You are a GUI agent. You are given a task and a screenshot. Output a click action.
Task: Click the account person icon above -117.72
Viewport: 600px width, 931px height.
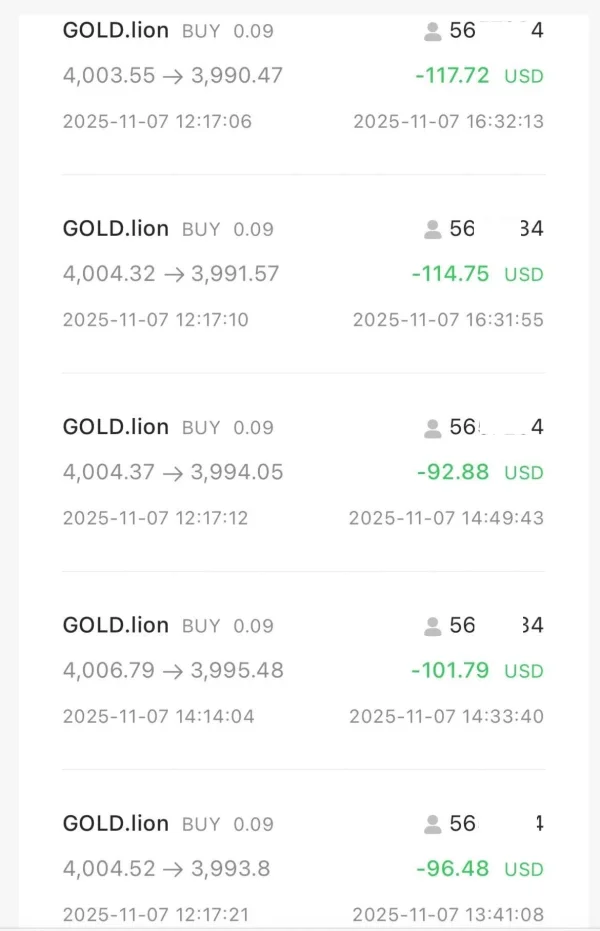tap(433, 31)
